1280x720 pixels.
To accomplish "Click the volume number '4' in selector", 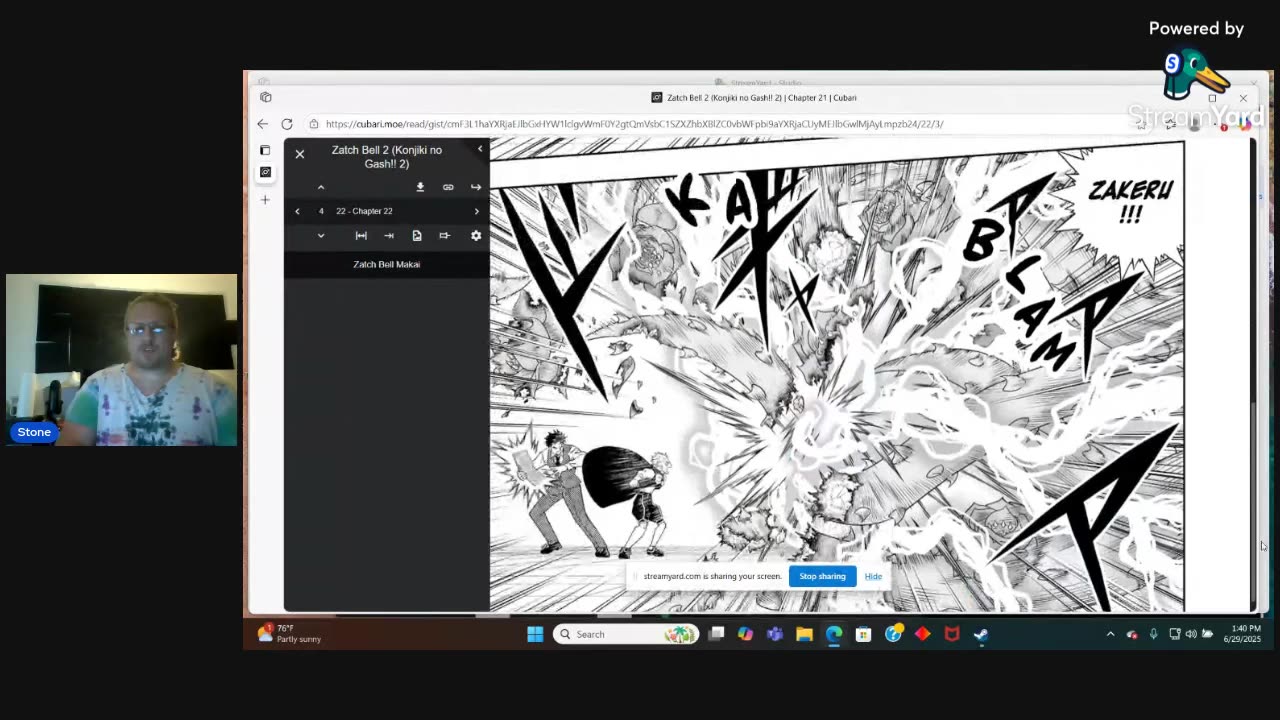I will tap(321, 211).
